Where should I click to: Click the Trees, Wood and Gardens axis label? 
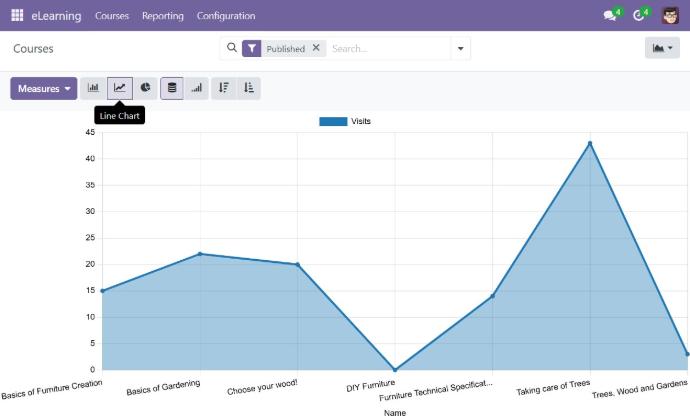click(639, 389)
